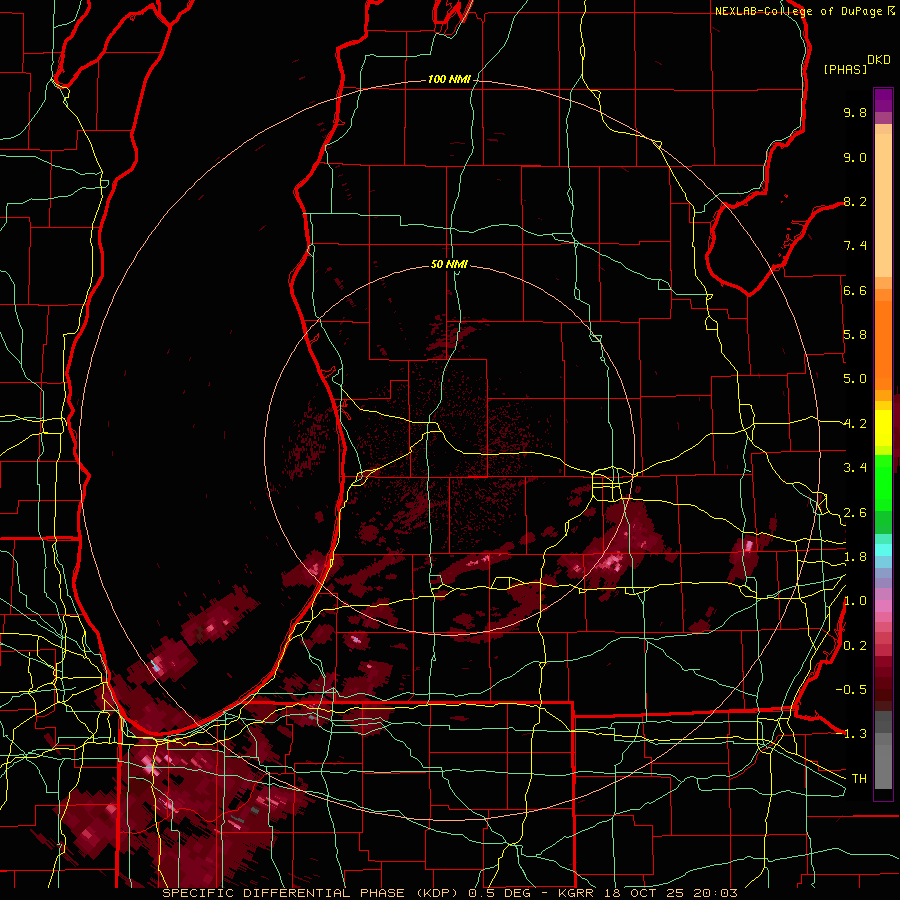900x900 pixels.
Task: Click the -0.5 scale value
Action: (x=851, y=690)
